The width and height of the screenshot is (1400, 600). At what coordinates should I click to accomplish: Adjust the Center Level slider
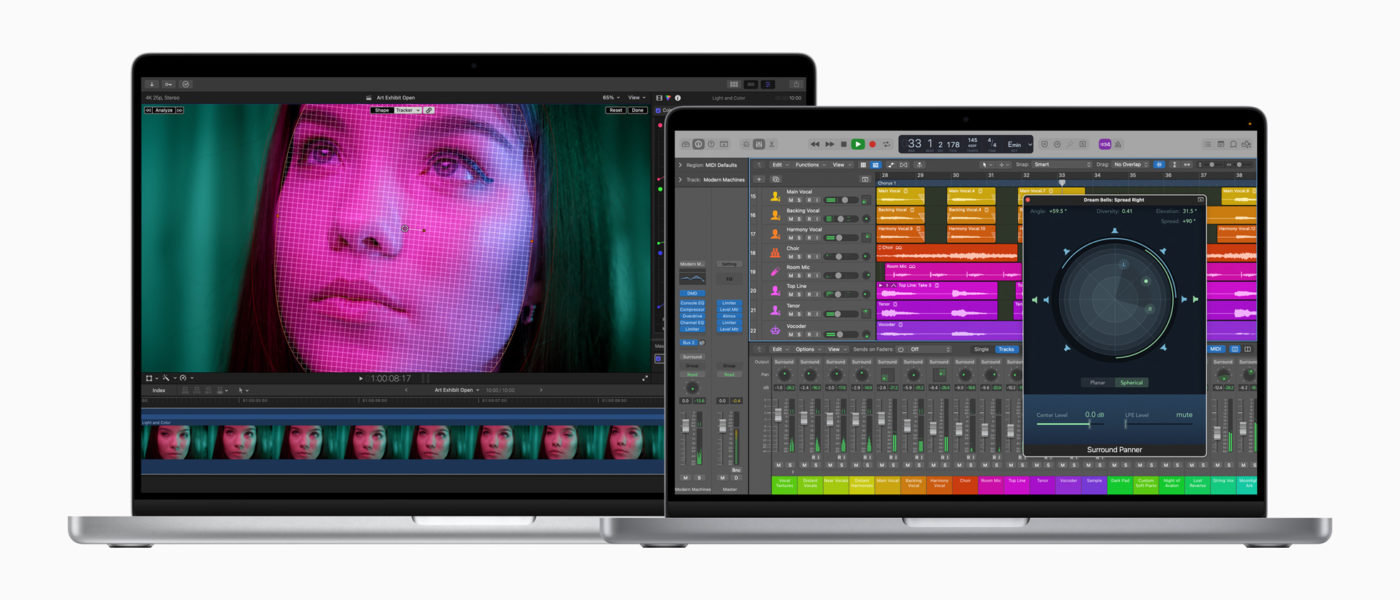coord(1089,423)
